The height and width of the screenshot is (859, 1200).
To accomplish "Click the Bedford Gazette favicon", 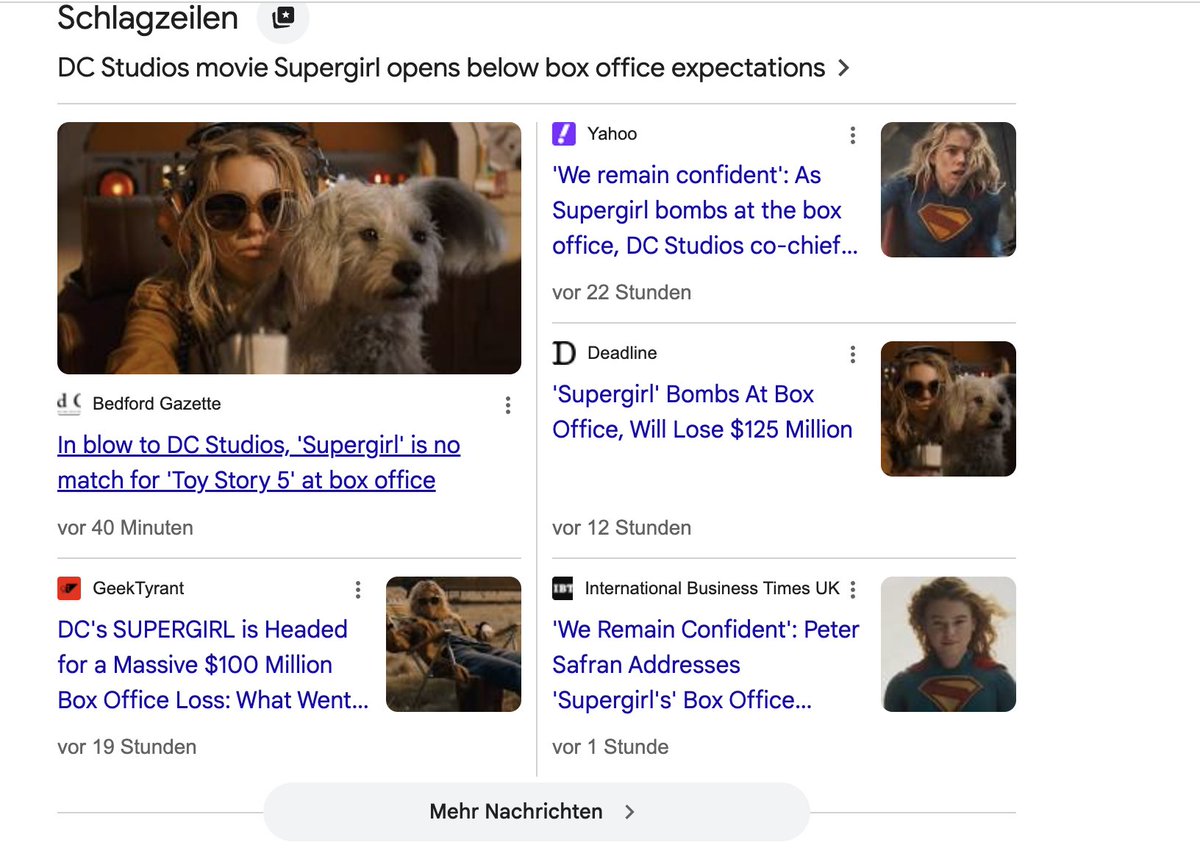I will click(x=69, y=404).
